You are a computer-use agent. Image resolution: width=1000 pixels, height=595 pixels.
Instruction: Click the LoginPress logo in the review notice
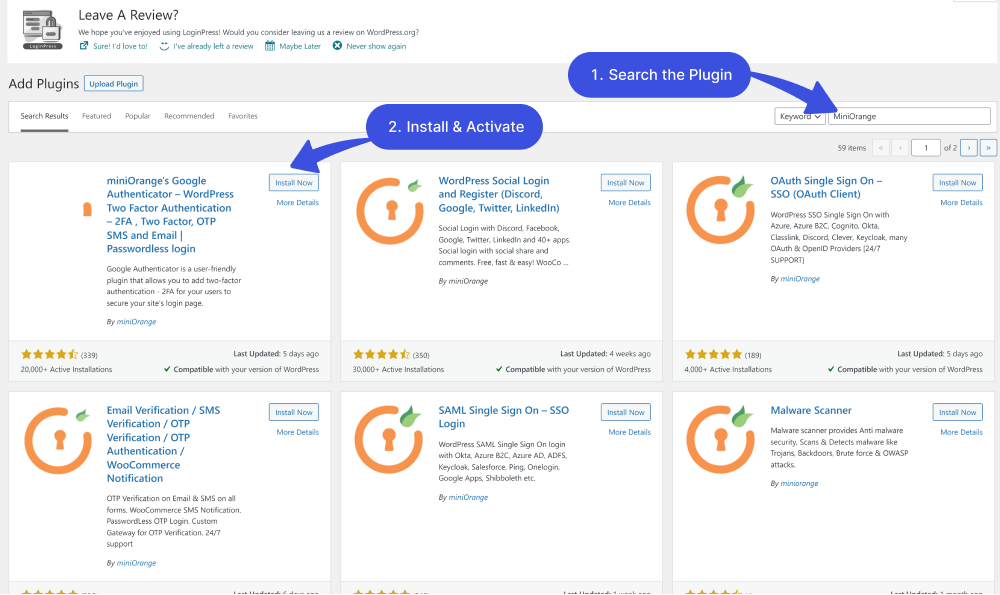tap(42, 29)
